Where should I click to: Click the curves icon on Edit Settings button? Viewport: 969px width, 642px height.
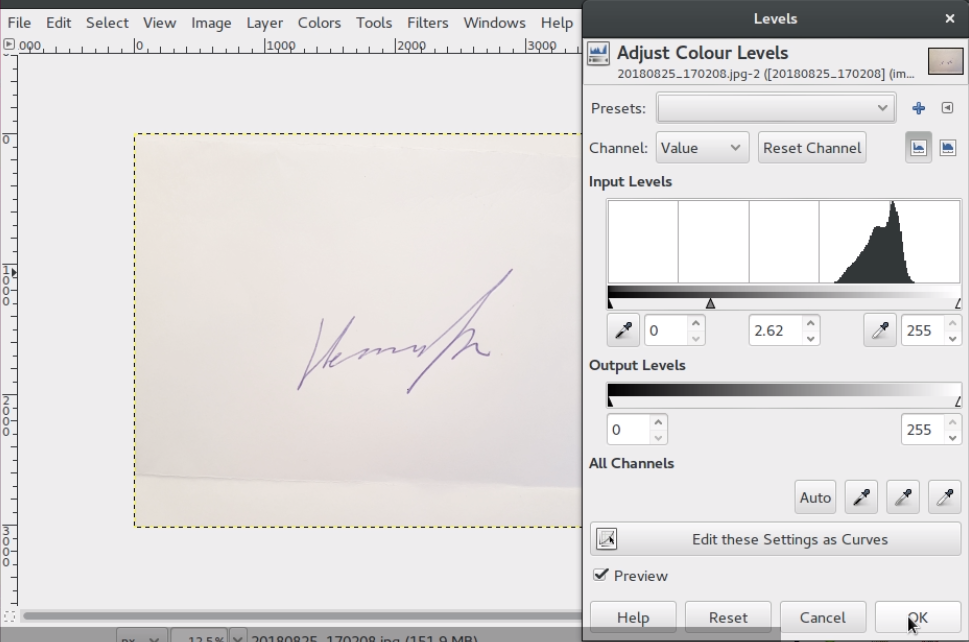(607, 539)
